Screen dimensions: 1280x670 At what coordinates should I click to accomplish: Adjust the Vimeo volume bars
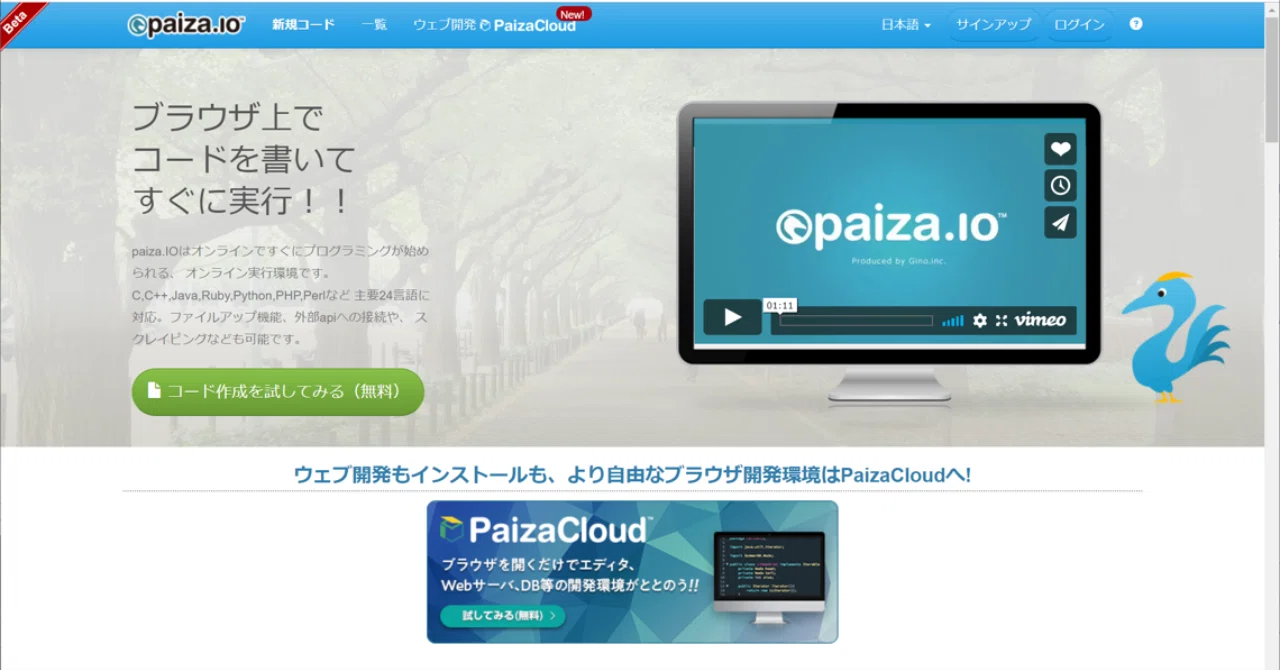click(x=953, y=320)
